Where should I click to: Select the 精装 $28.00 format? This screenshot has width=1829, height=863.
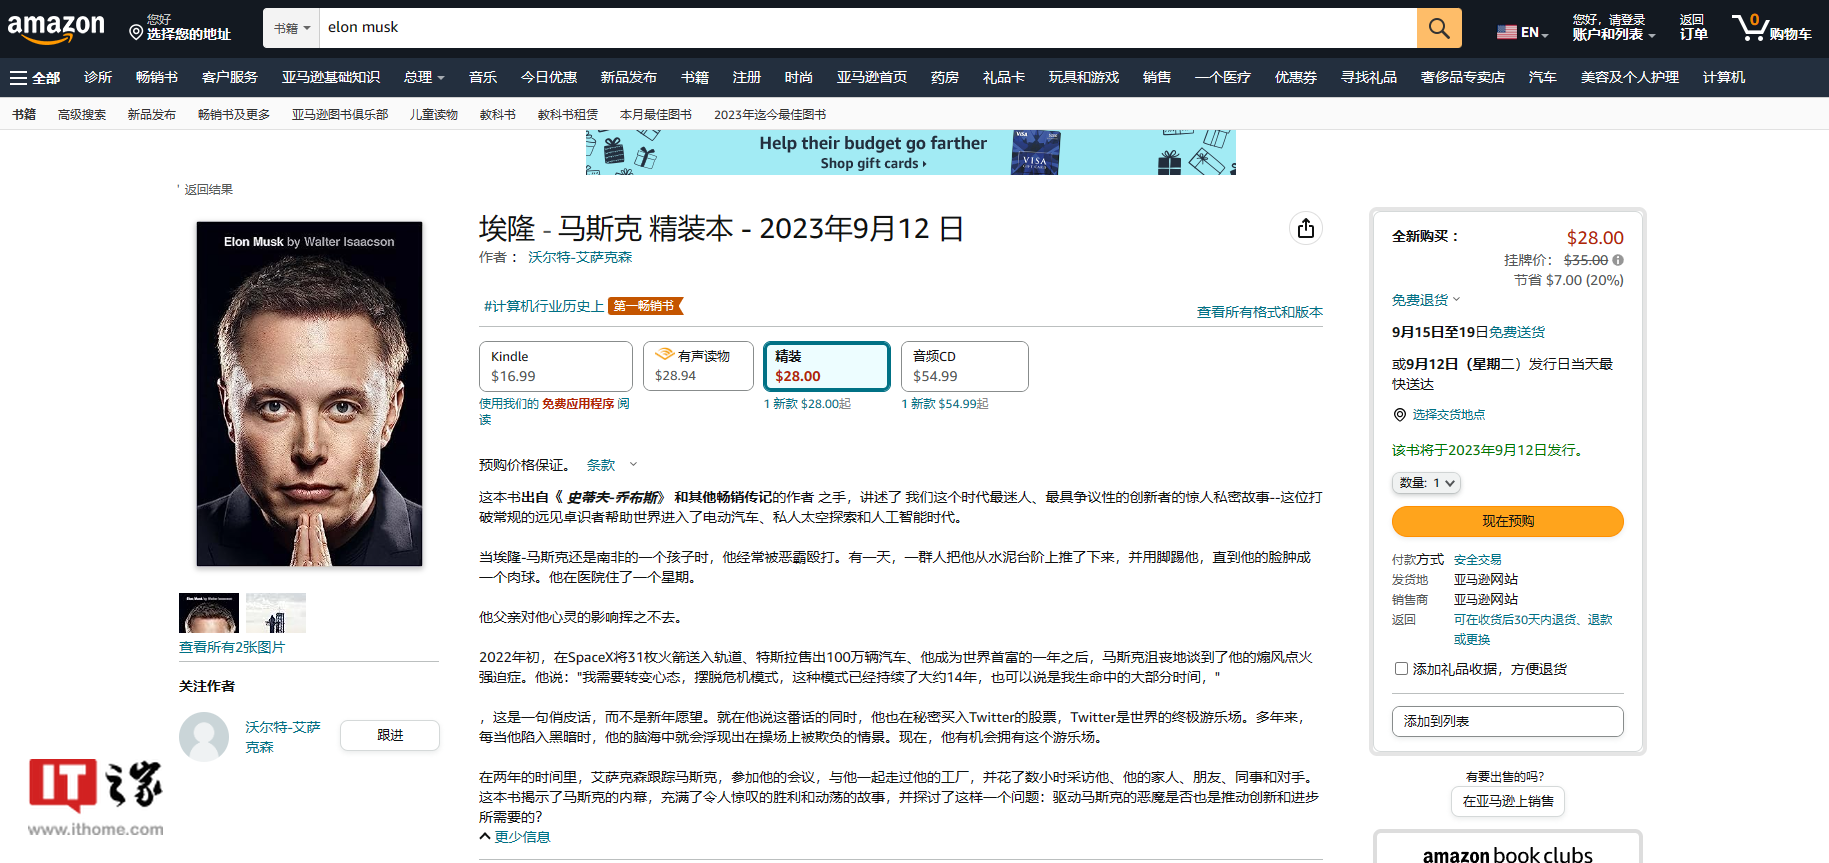(x=827, y=366)
